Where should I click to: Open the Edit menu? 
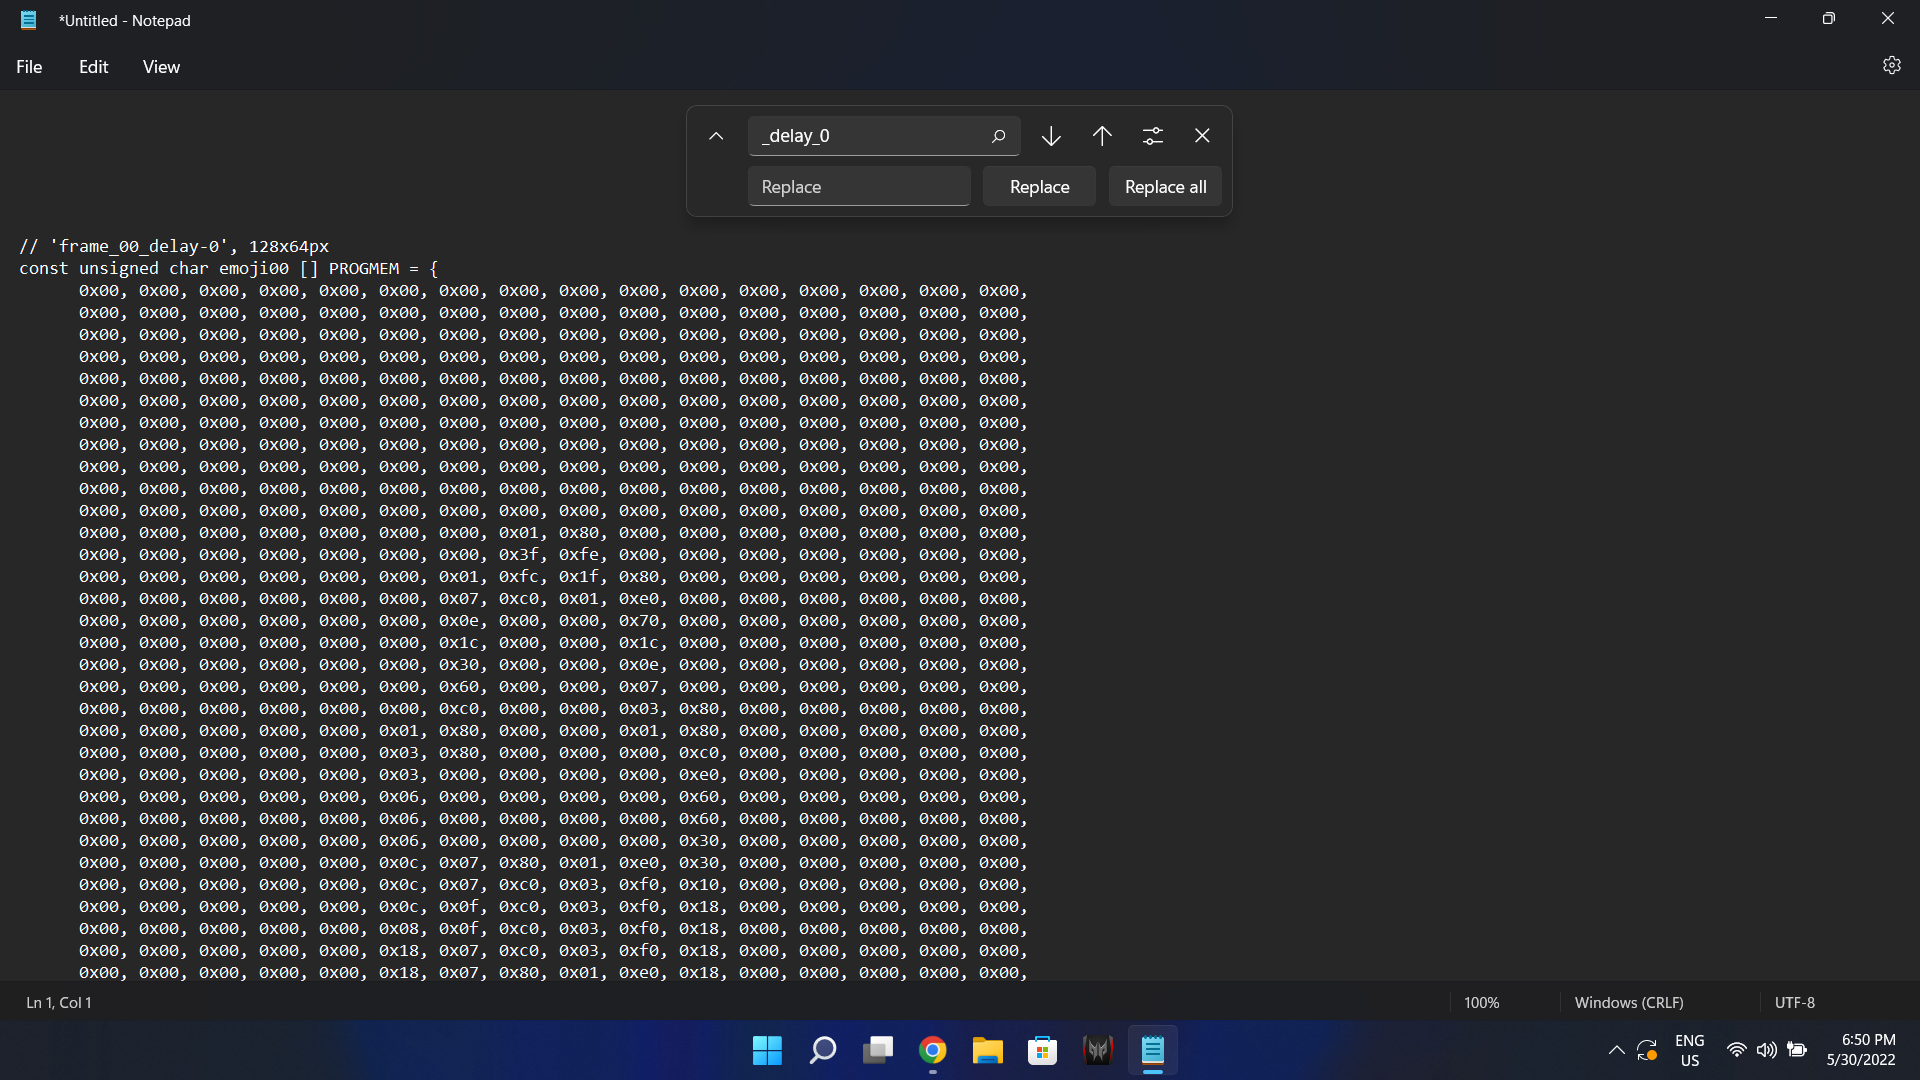(x=93, y=66)
